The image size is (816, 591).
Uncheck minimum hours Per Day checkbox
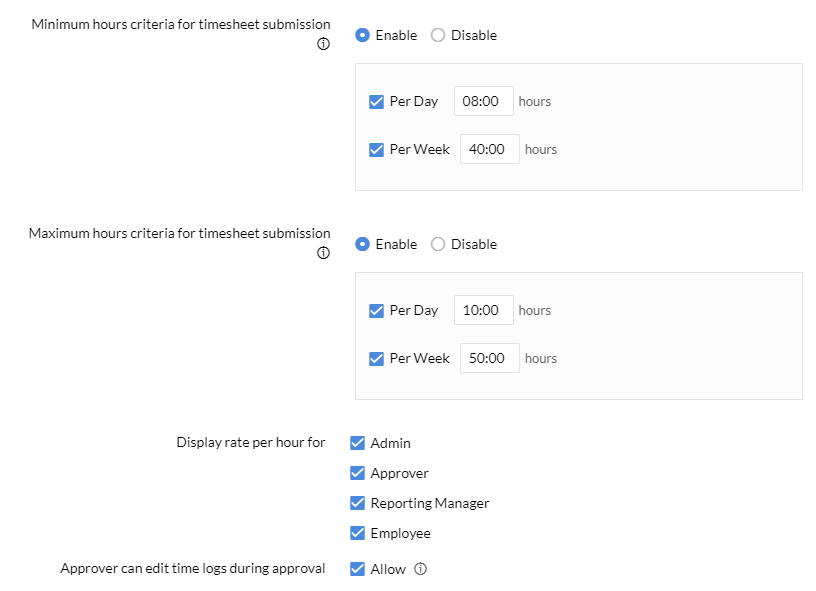pos(376,101)
